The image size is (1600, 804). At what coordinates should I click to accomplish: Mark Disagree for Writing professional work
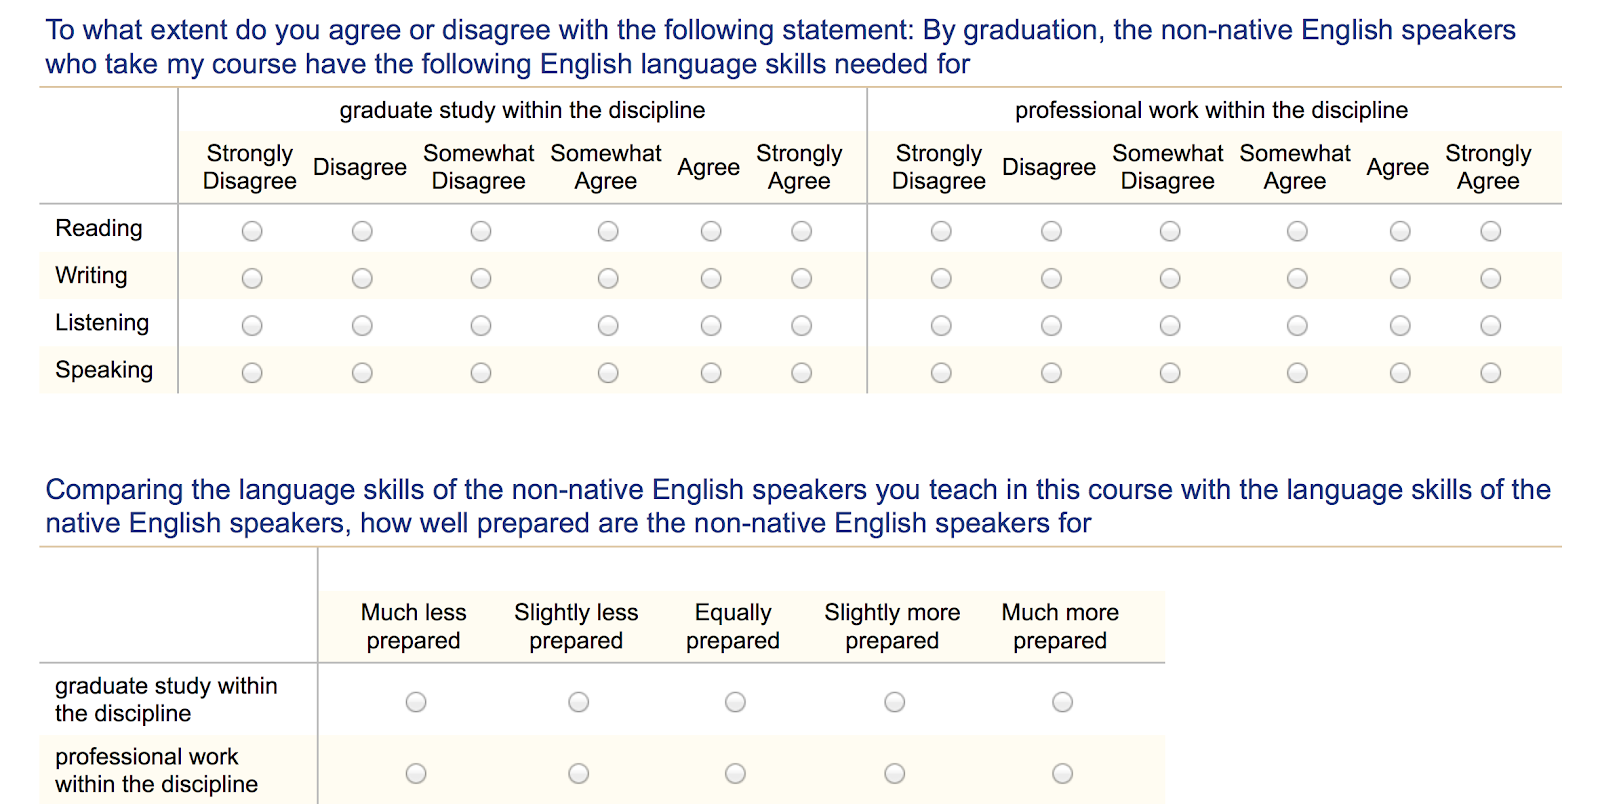click(x=1051, y=278)
